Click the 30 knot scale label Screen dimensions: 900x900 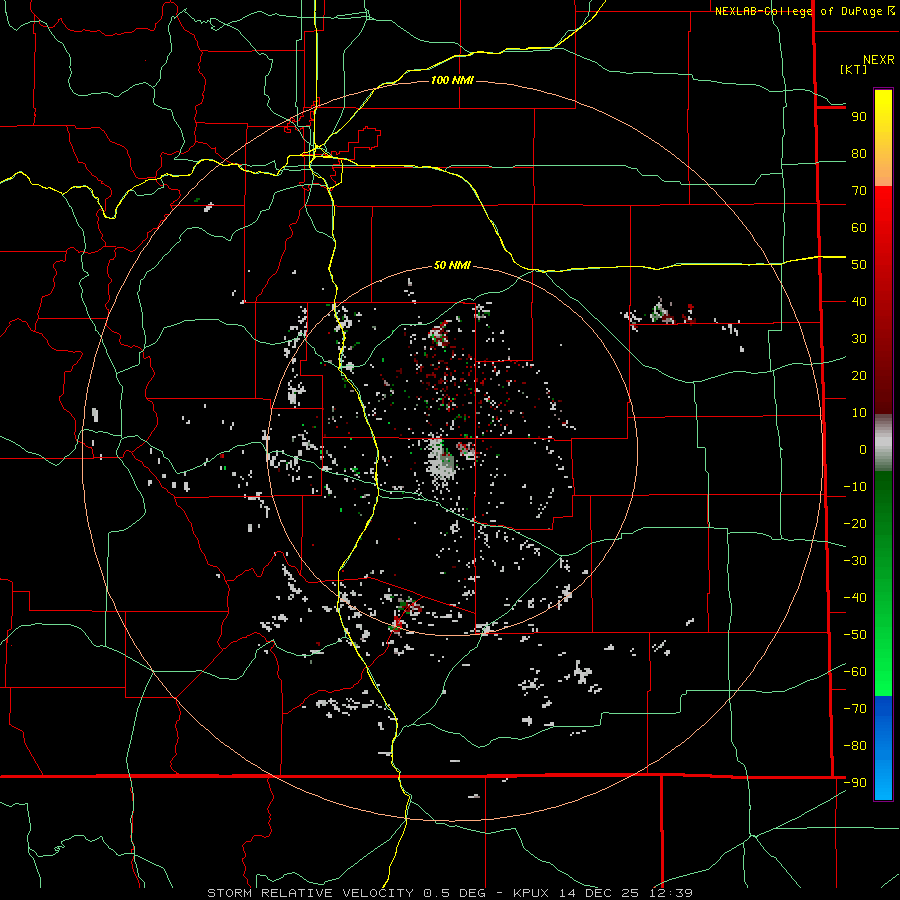coord(859,339)
